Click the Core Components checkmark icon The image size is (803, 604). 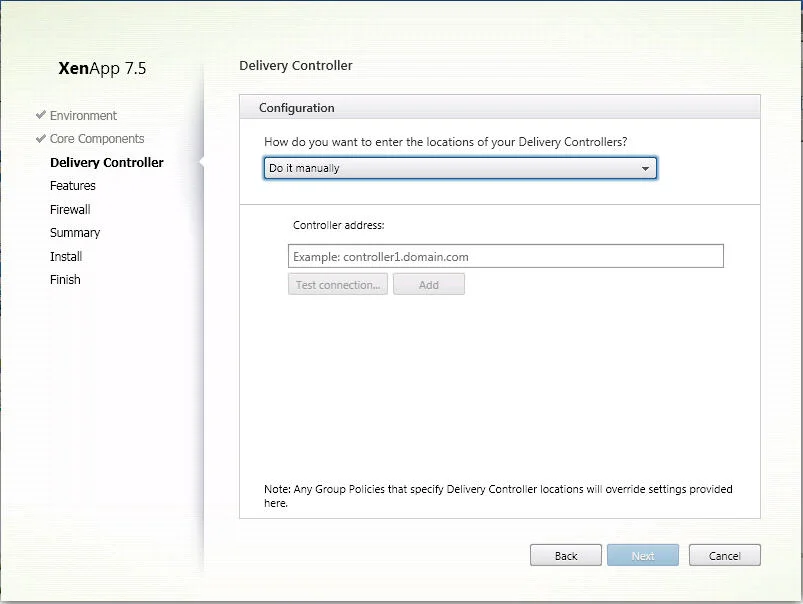tap(41, 138)
